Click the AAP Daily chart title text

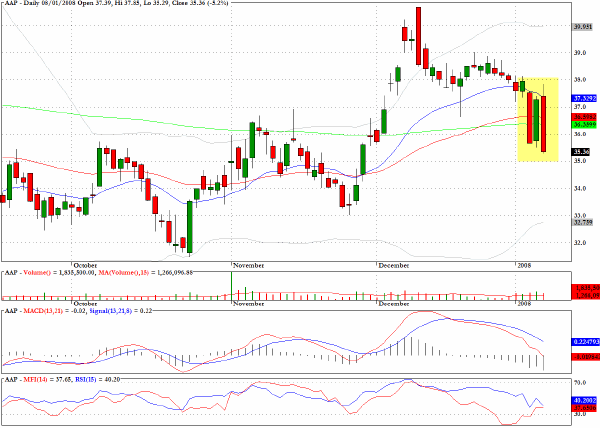click(x=117, y=3)
